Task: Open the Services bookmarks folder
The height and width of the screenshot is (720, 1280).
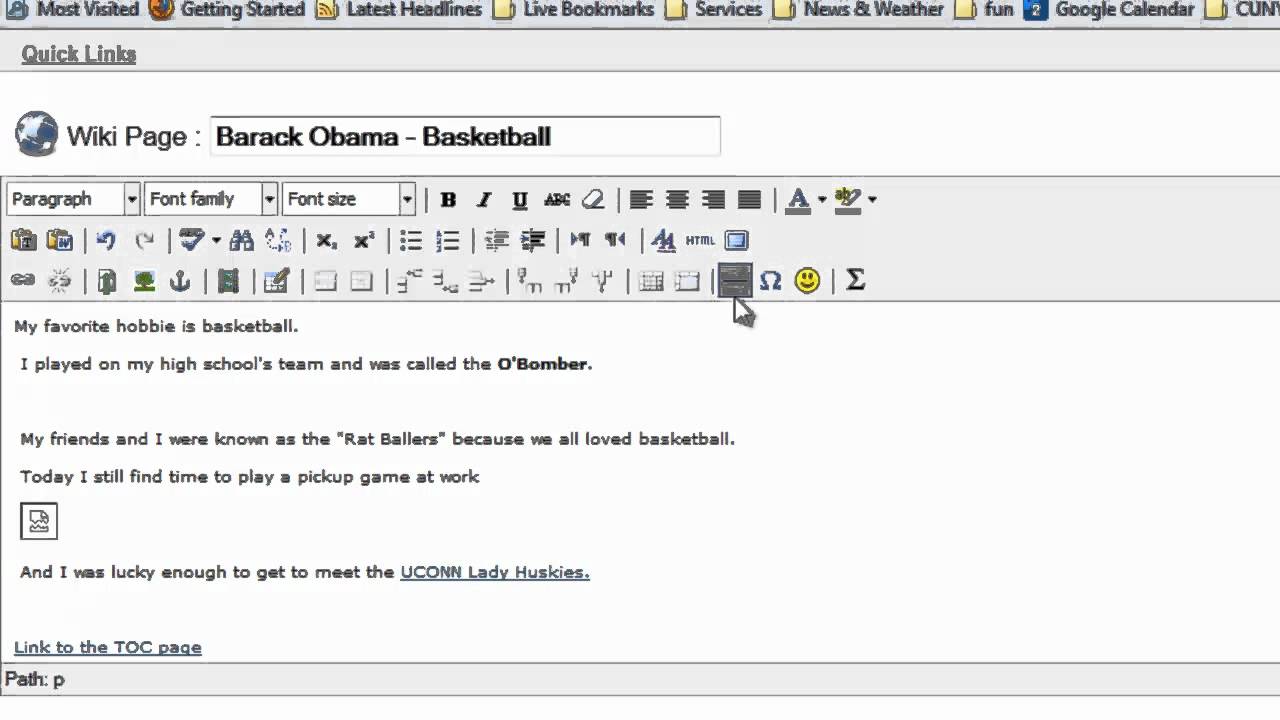Action: coord(714,10)
